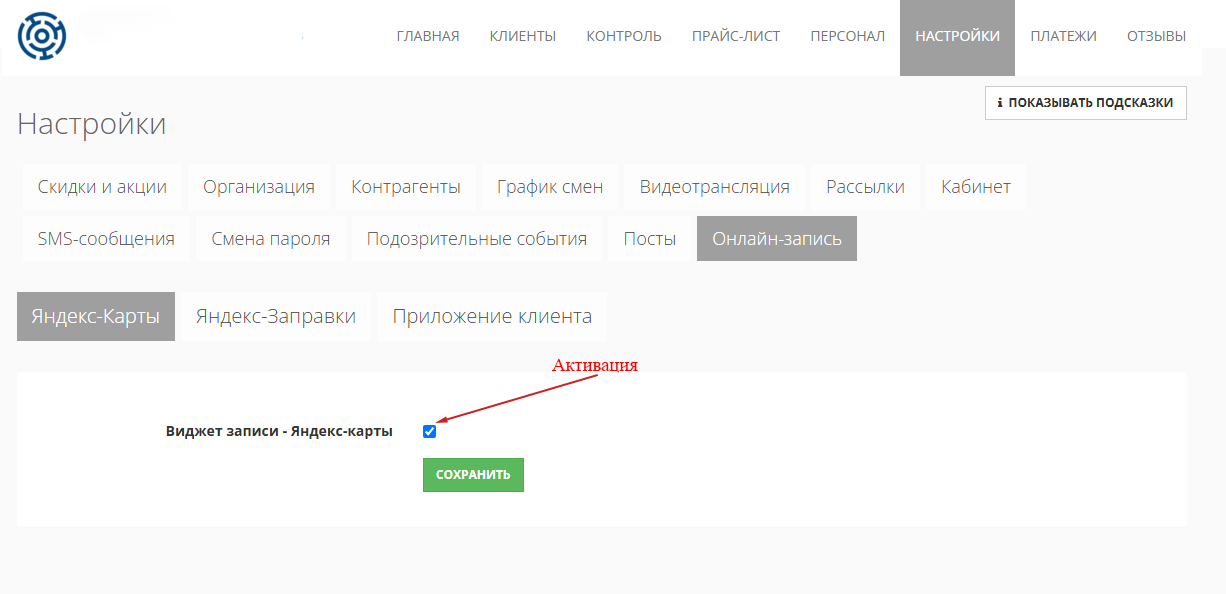Image resolution: width=1226 pixels, height=594 pixels.
Task: Open the Контрагенты settings tab
Action: coord(406,187)
